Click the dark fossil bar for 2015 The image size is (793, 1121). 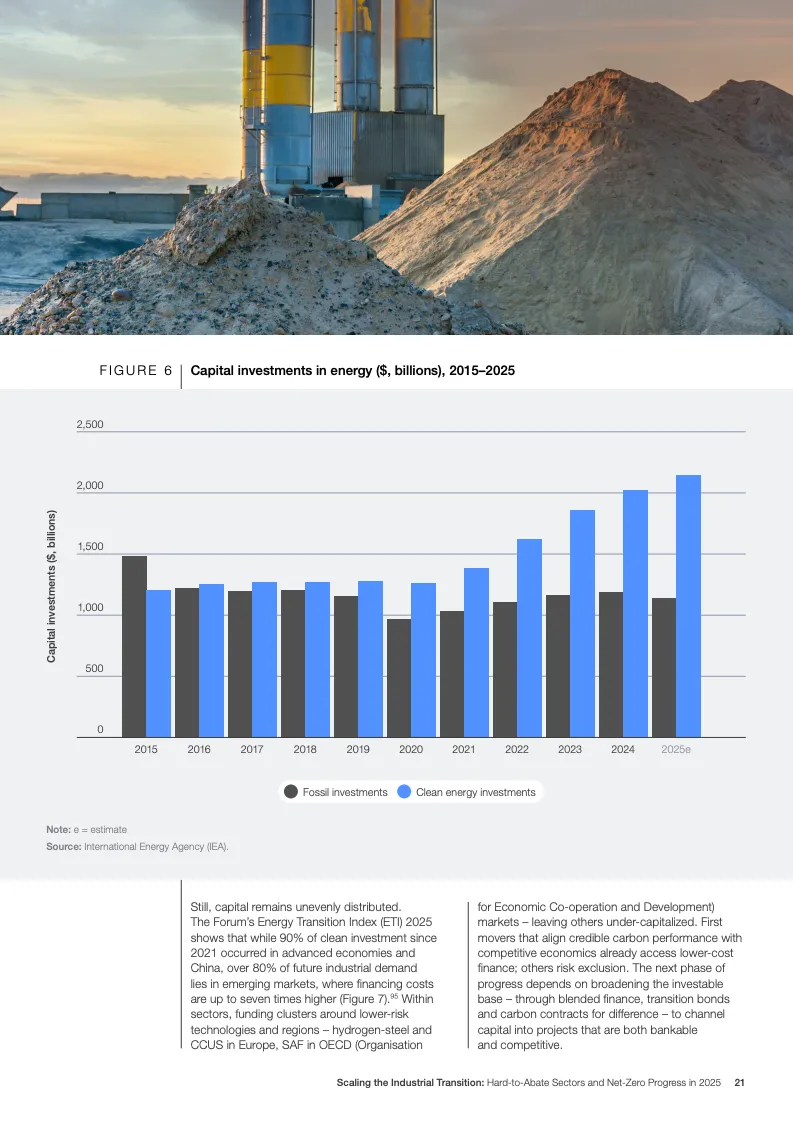134,646
